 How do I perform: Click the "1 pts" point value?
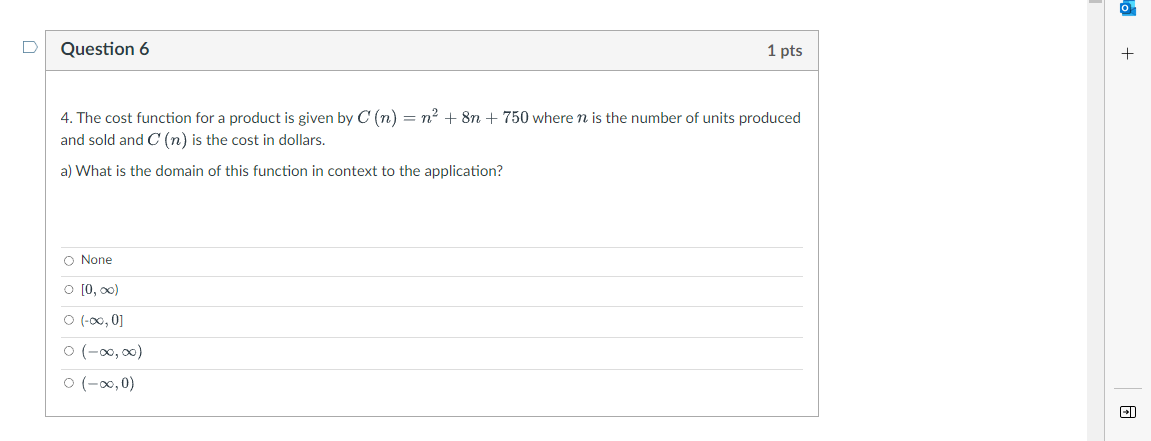point(784,50)
